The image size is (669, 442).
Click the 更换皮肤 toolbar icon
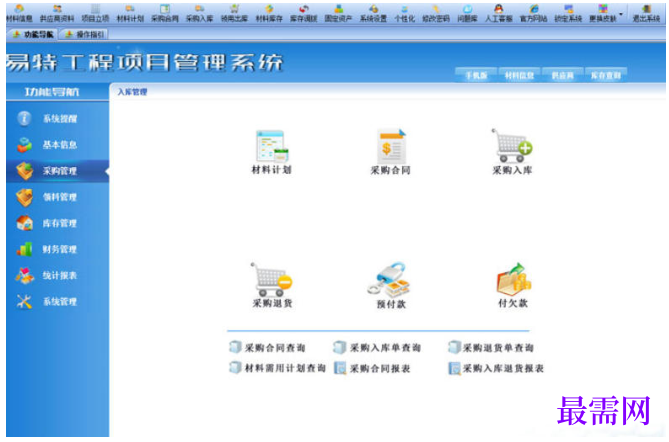pos(603,13)
